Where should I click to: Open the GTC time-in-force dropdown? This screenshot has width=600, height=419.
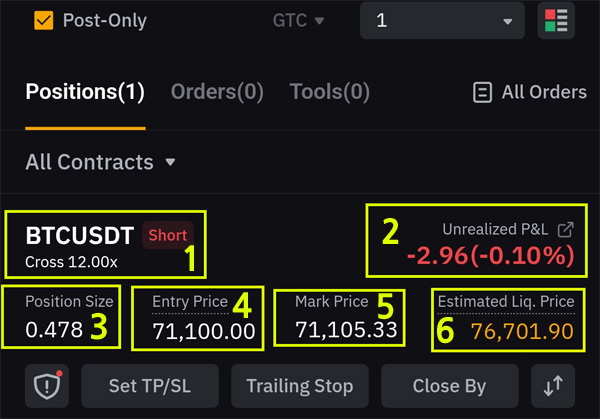(298, 20)
